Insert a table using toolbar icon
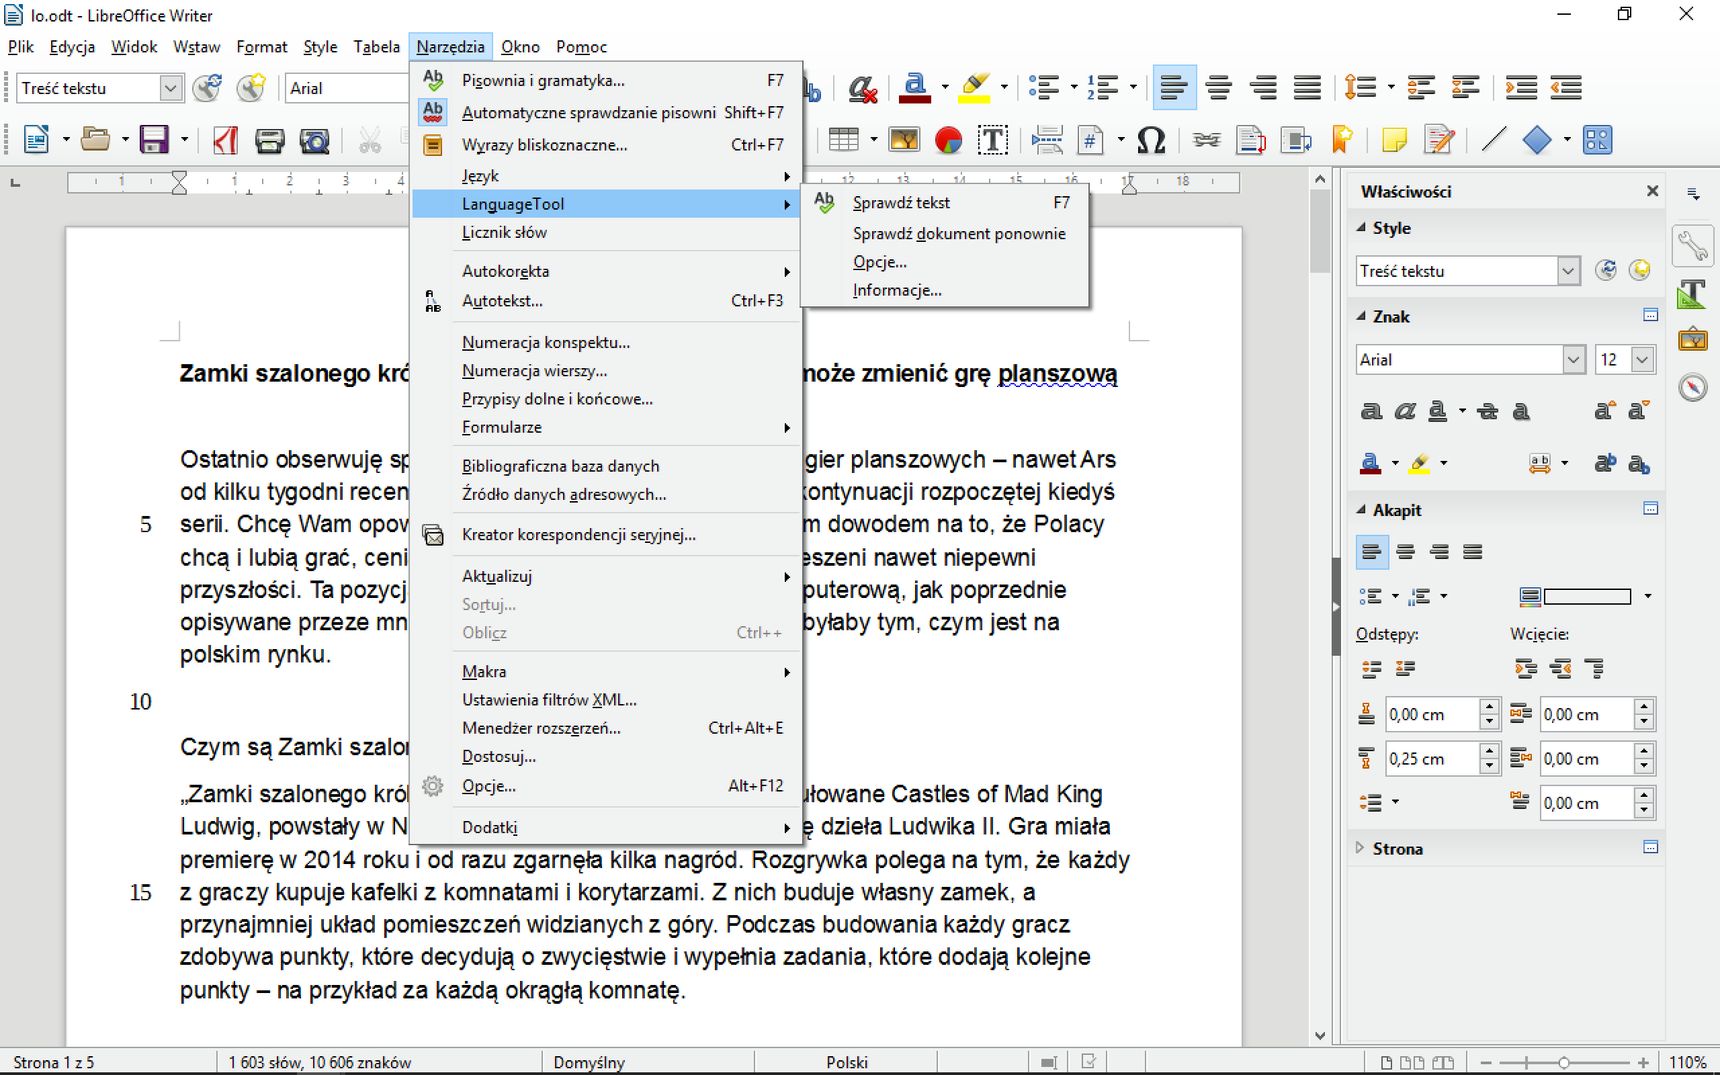 (x=843, y=140)
